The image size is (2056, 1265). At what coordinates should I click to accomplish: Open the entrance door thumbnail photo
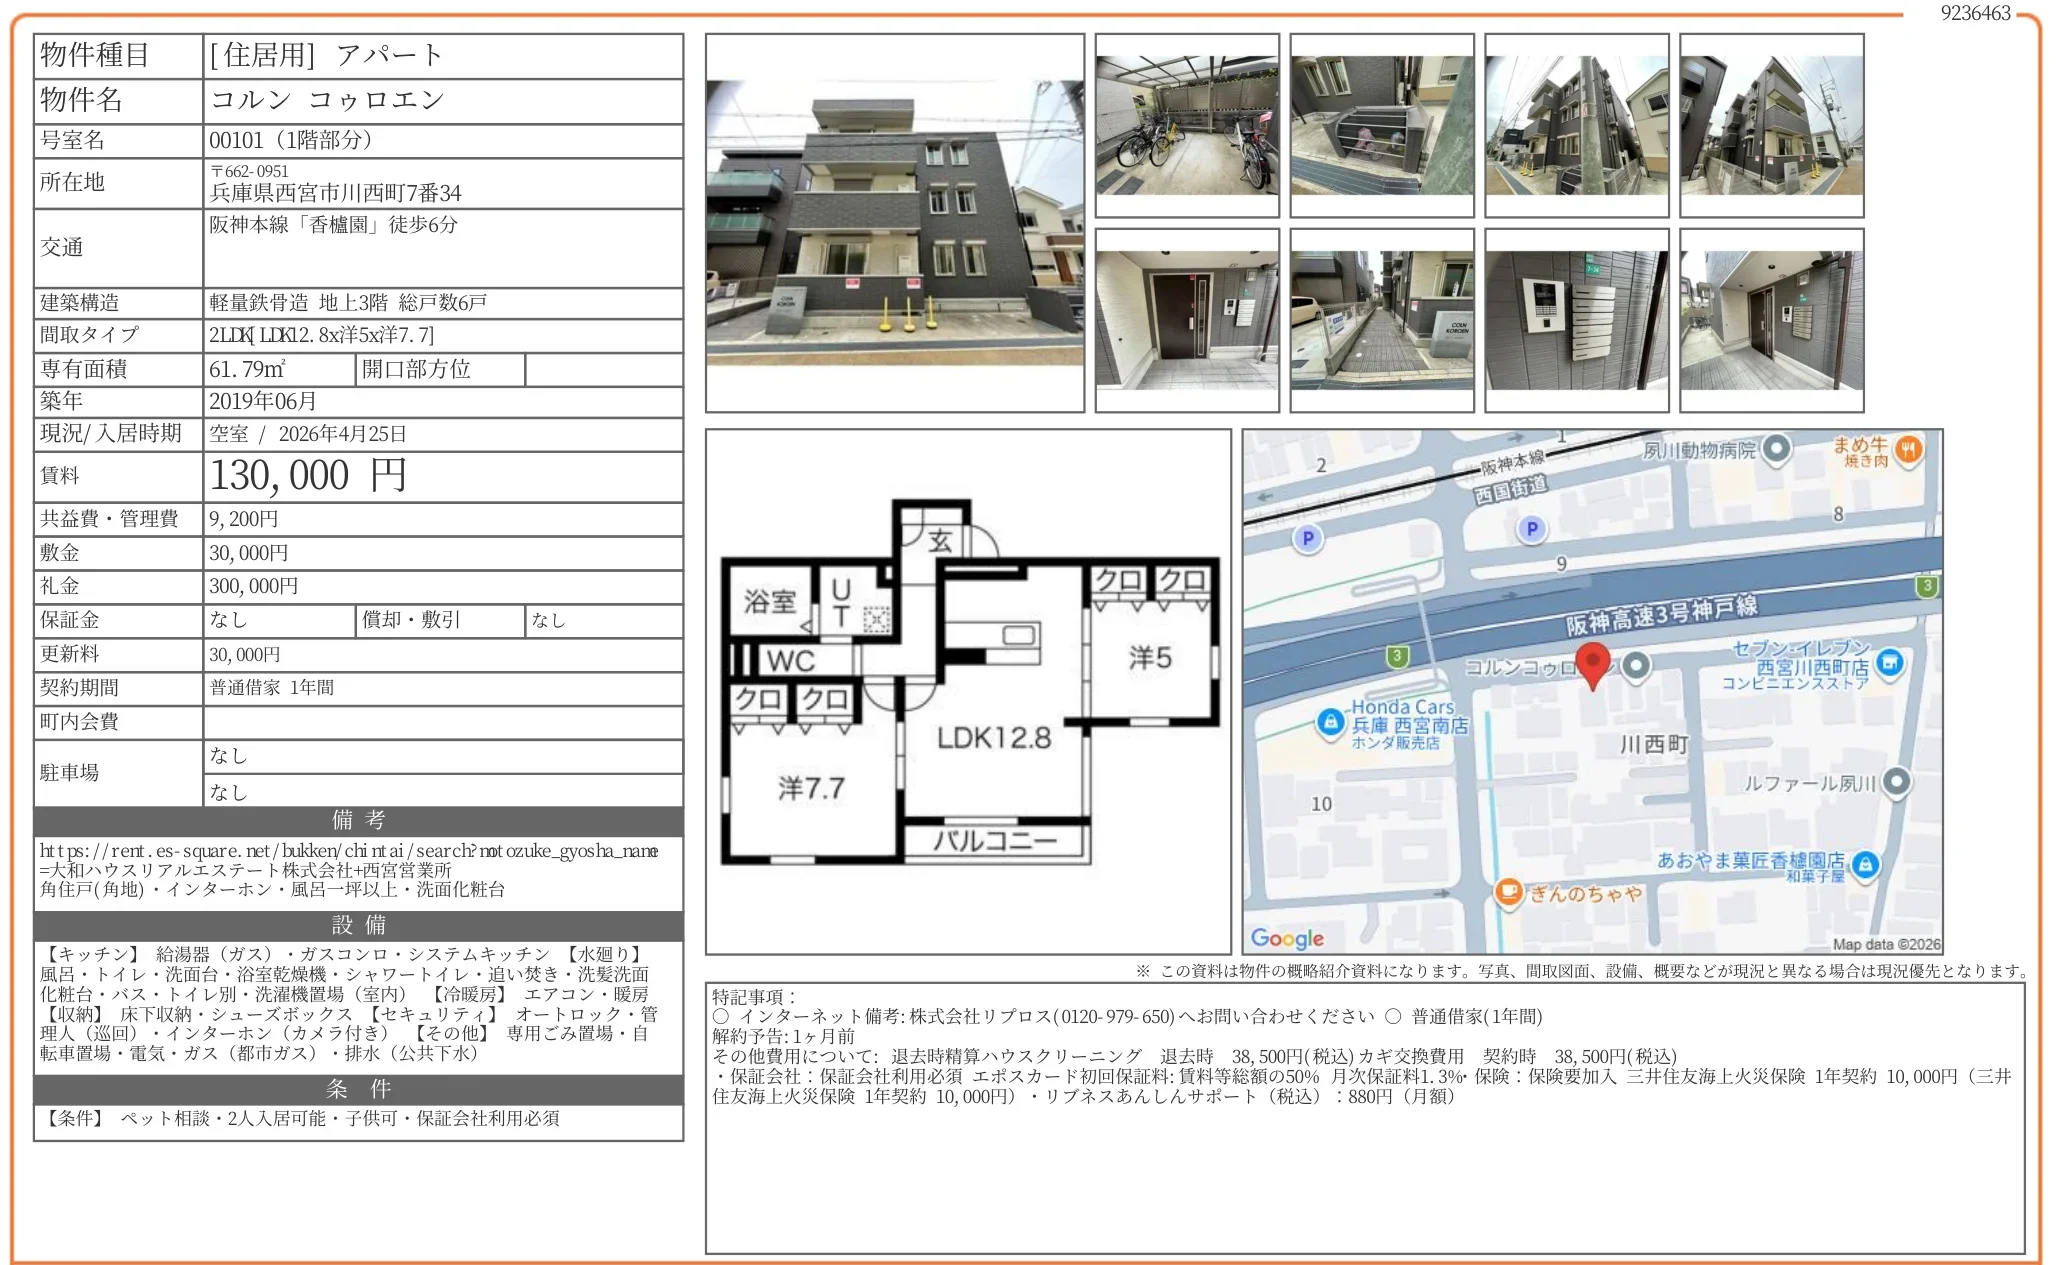[1186, 320]
